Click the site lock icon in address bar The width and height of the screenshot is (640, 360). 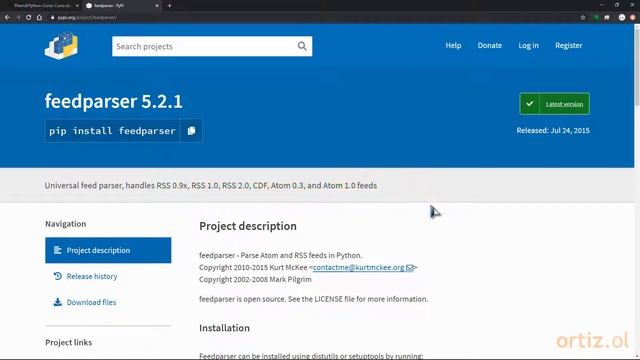[x=52, y=18]
